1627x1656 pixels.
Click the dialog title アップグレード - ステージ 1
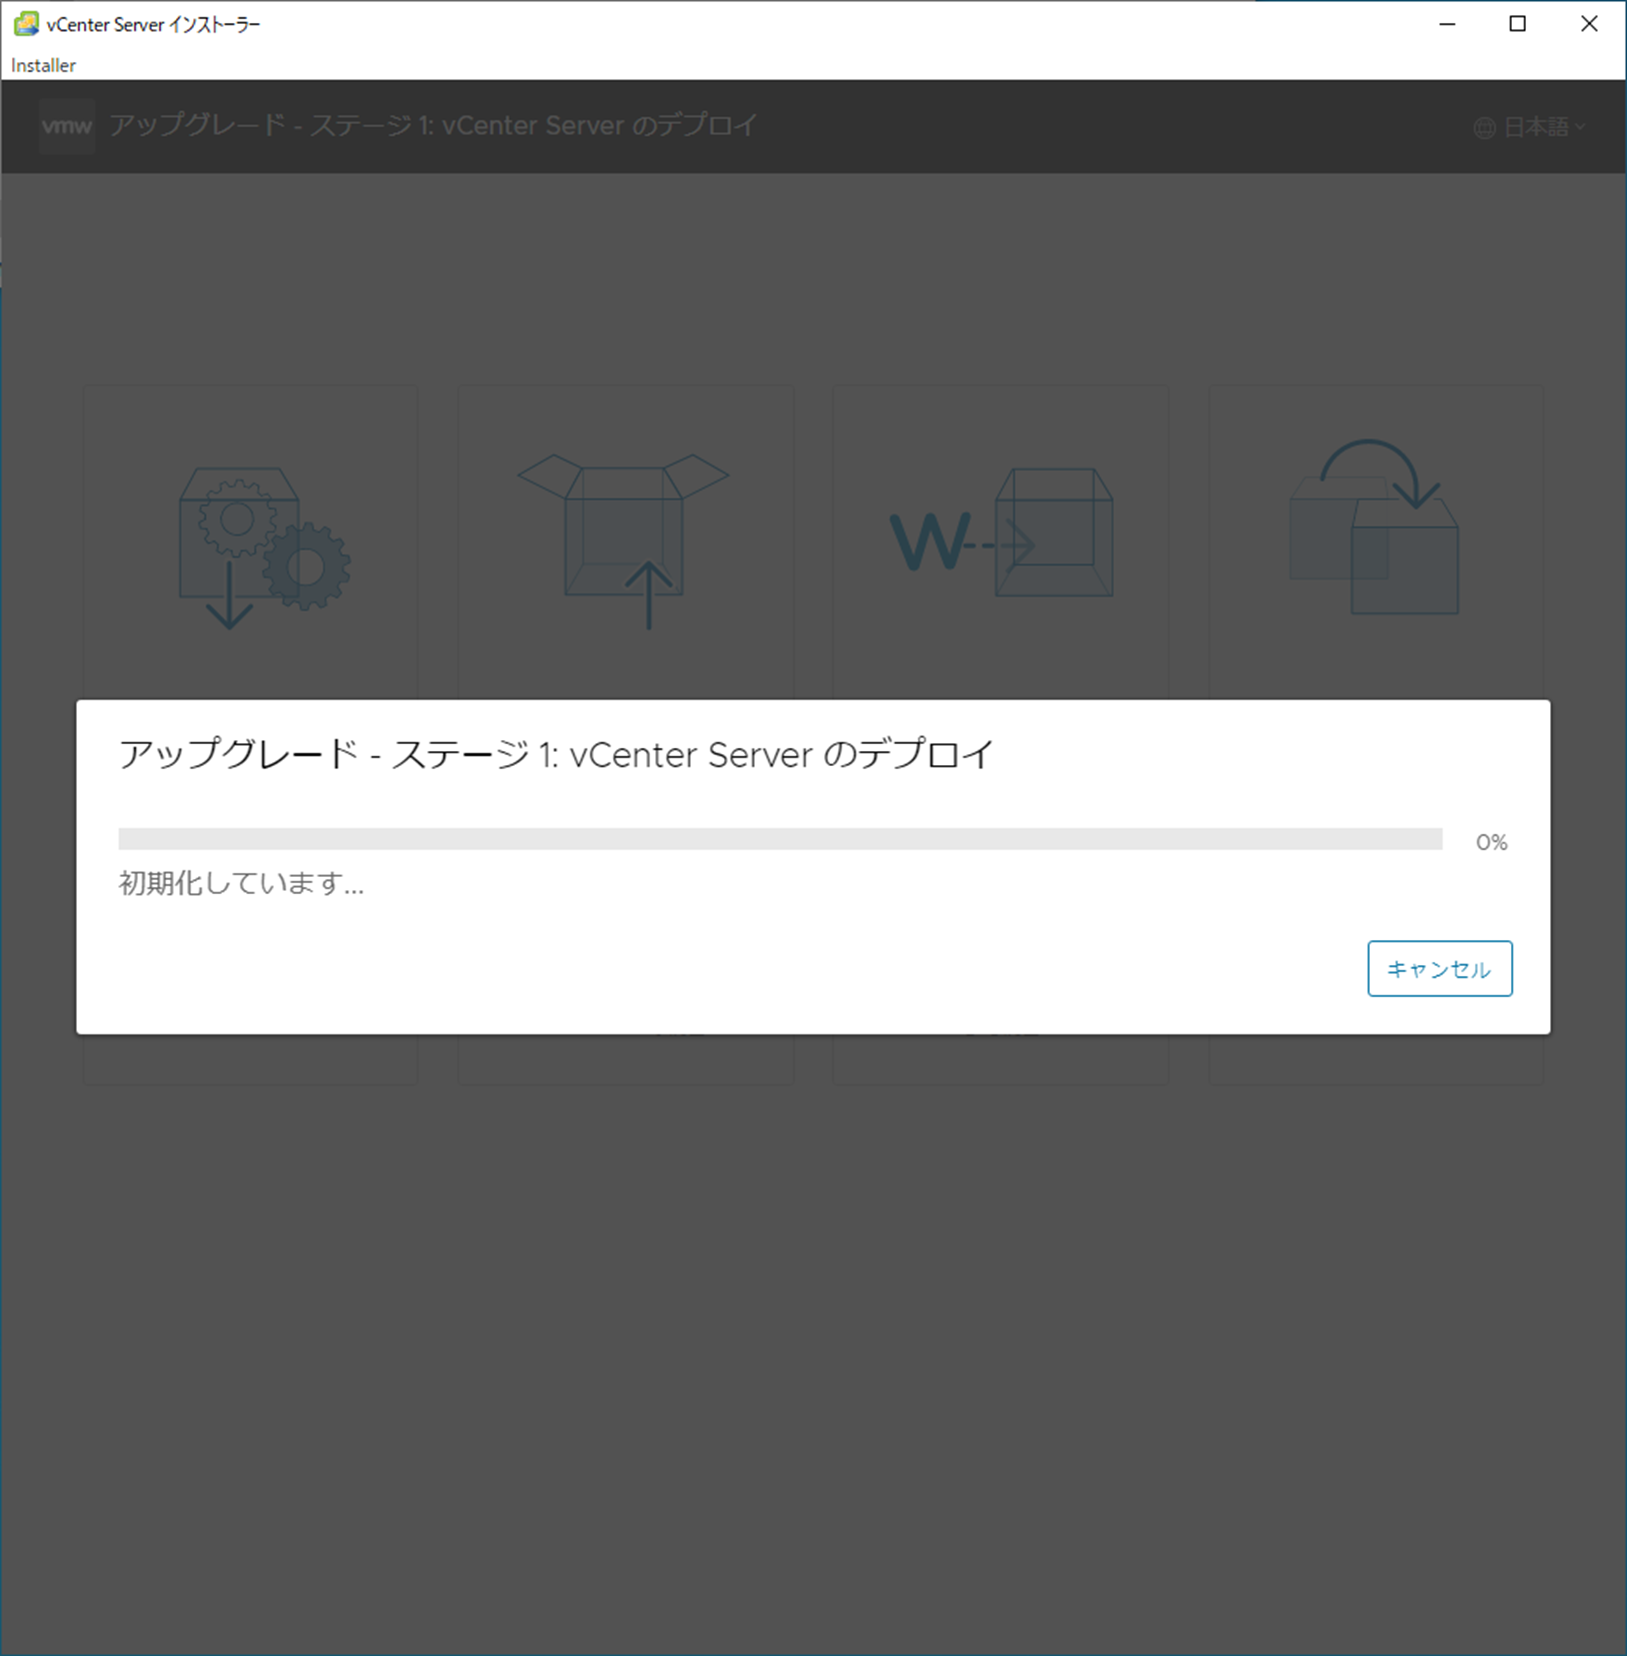click(556, 754)
